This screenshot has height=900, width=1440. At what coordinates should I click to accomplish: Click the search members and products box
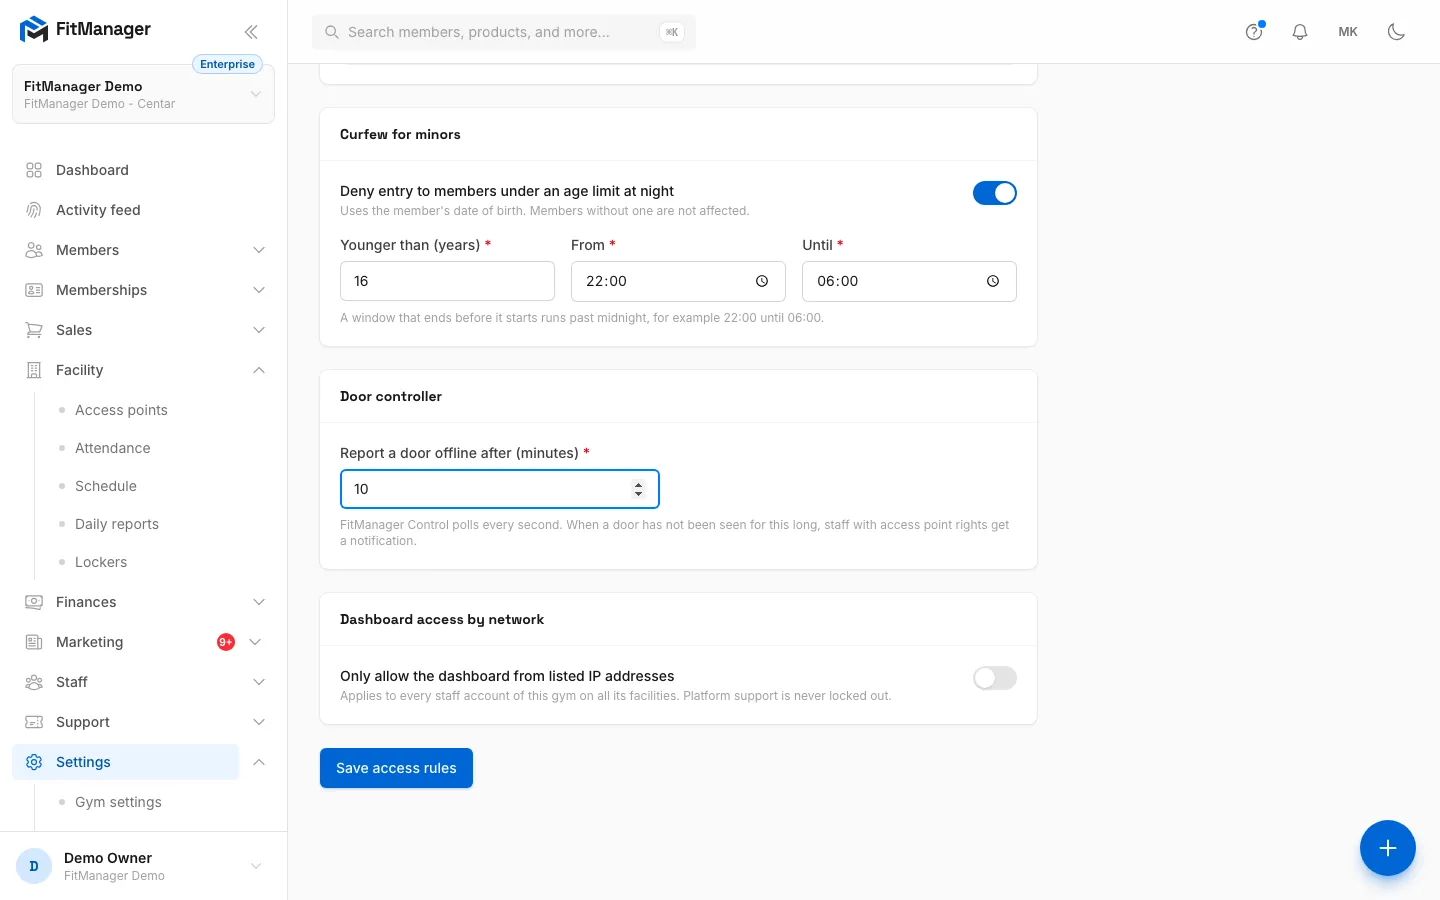click(x=504, y=32)
